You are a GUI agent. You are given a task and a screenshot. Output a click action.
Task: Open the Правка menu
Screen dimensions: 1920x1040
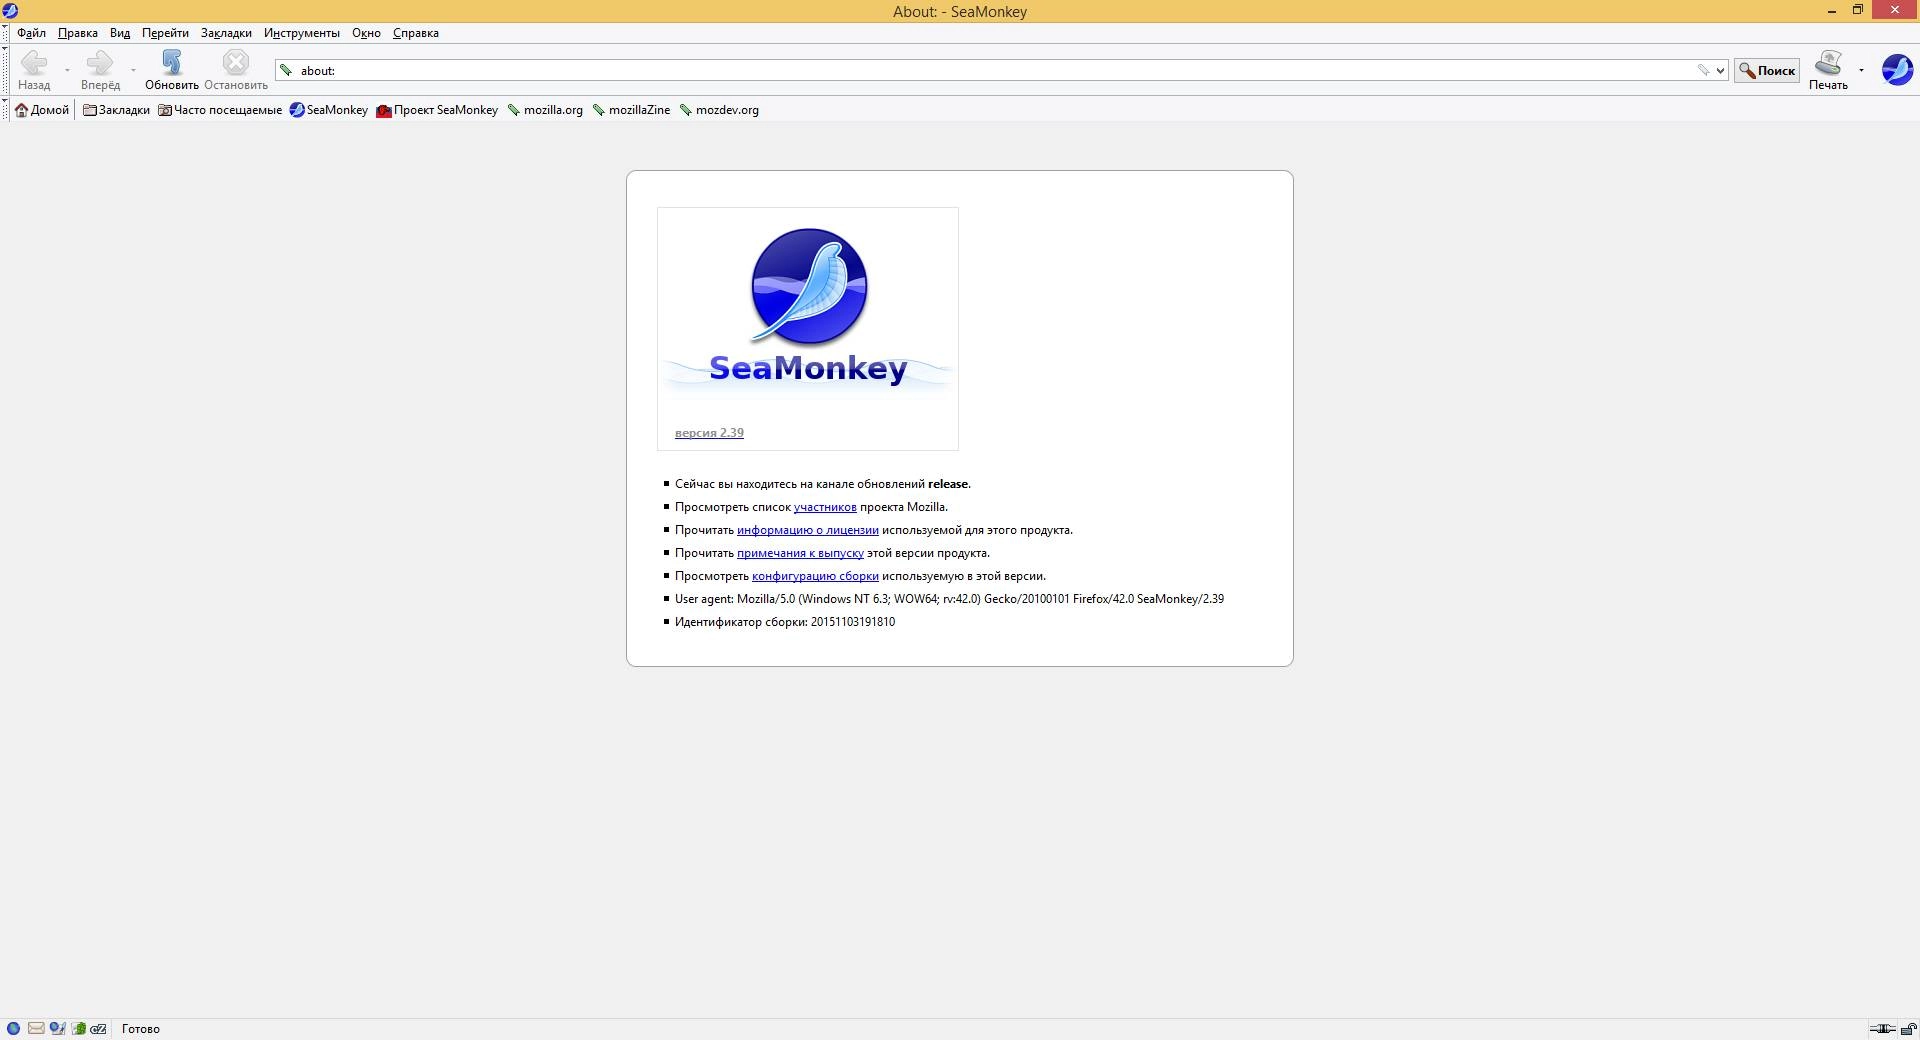tap(77, 33)
